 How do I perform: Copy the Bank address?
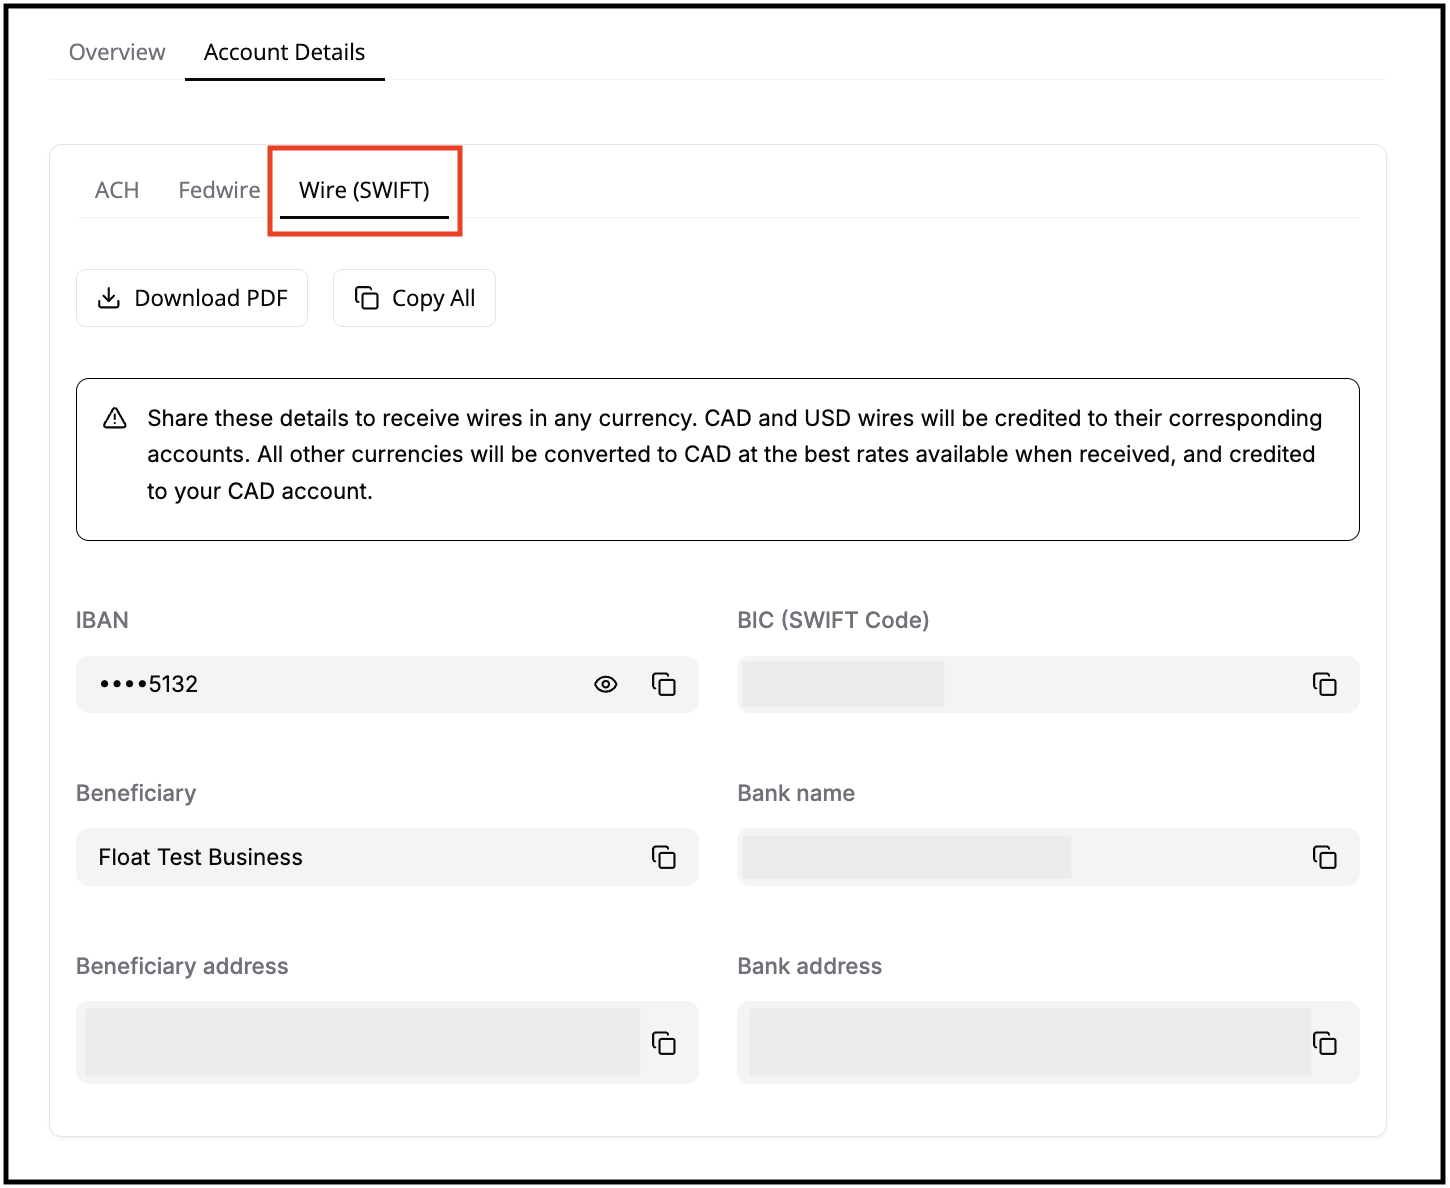coord(1324,1043)
